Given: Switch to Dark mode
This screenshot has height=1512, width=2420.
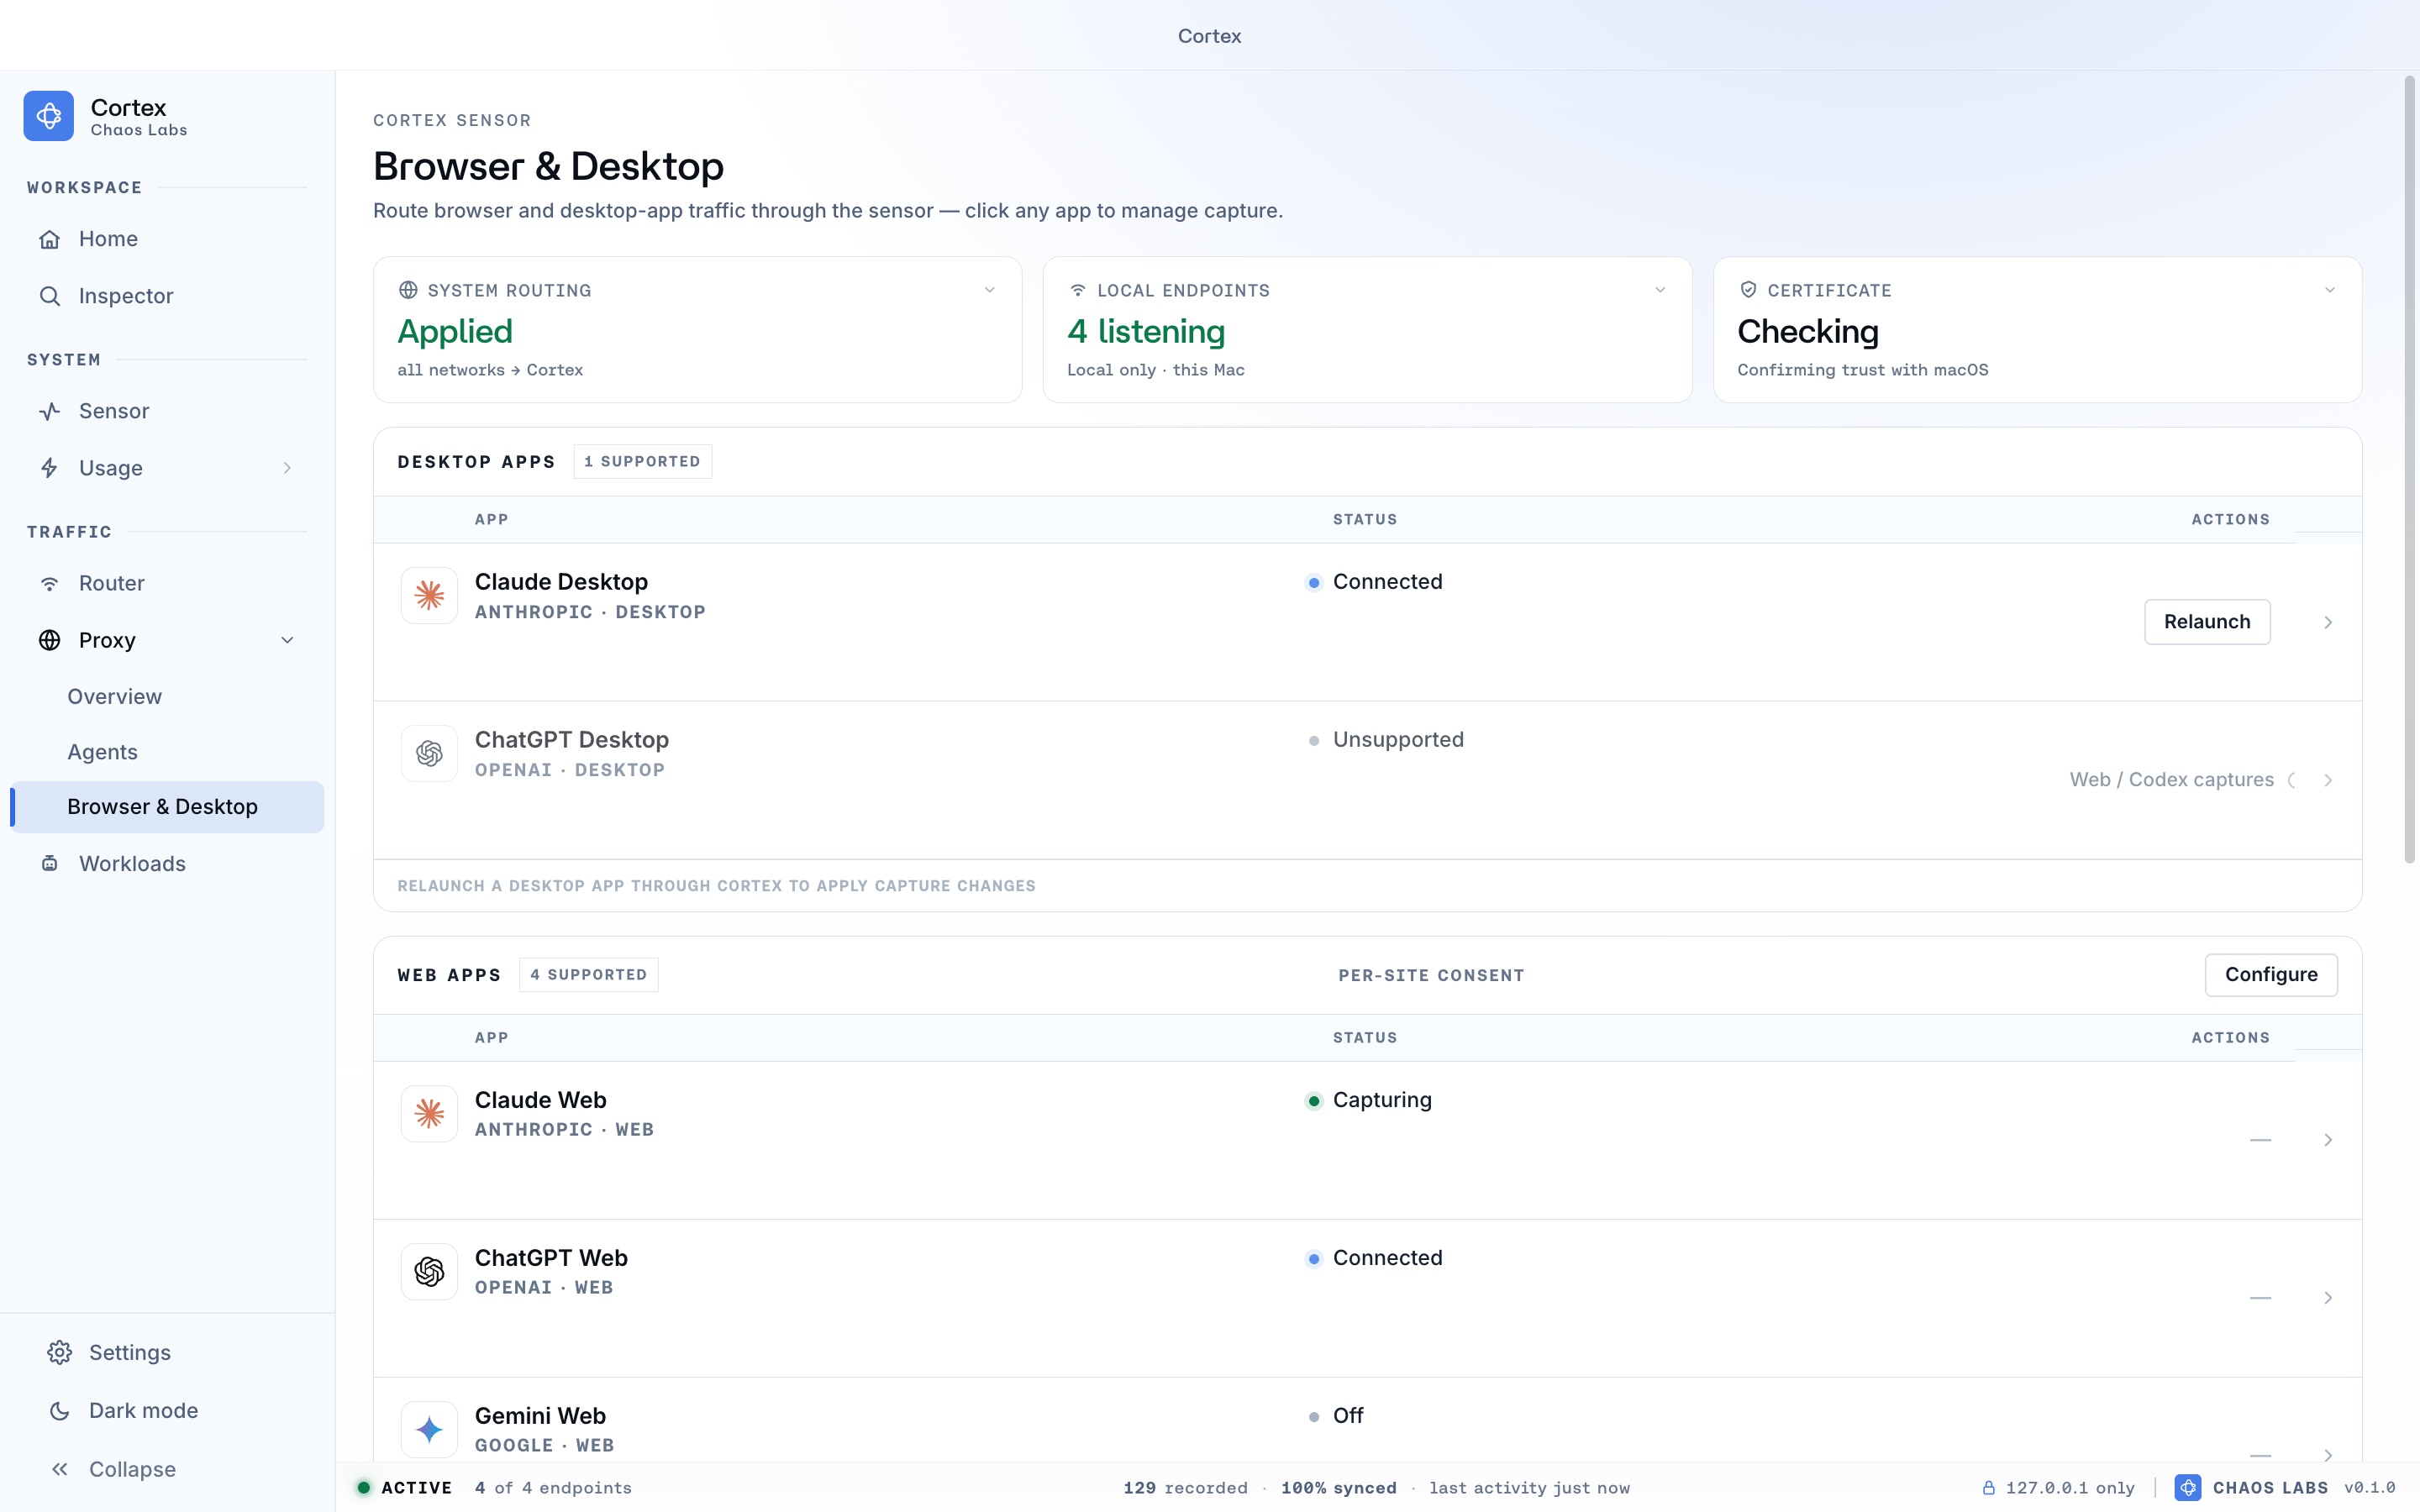Looking at the screenshot, I should [167, 1410].
